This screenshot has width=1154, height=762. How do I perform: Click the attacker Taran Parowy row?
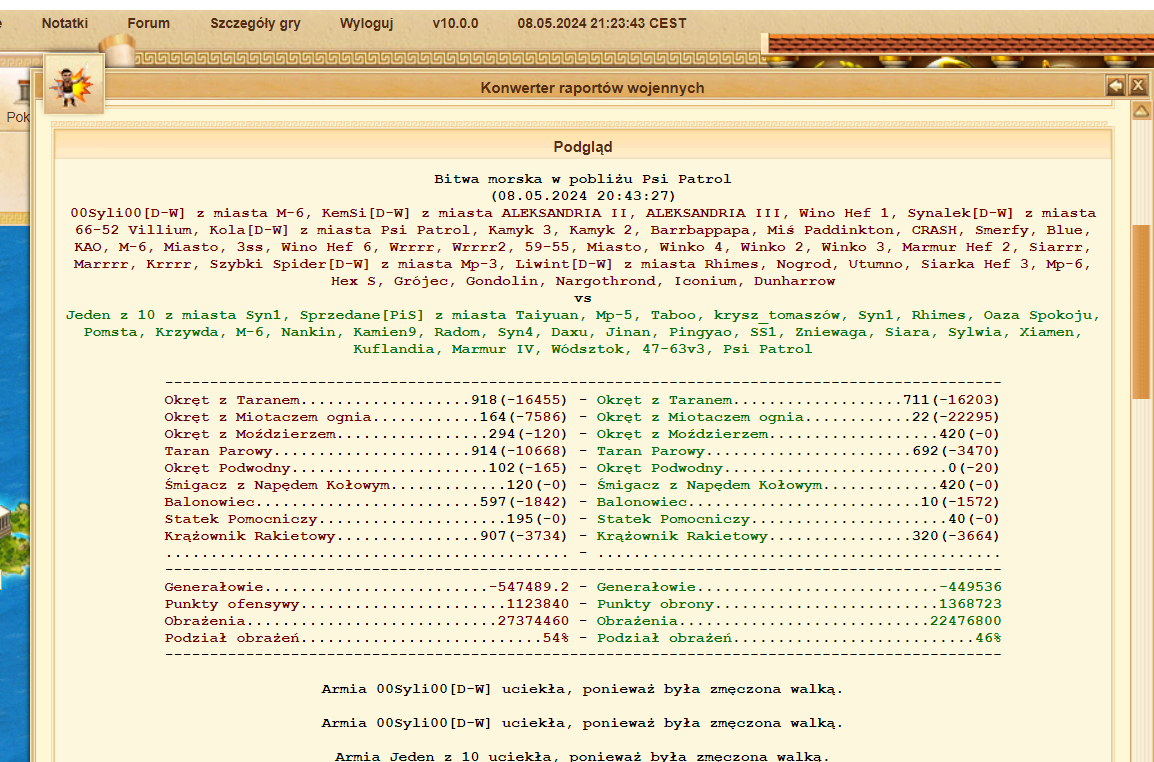click(366, 451)
